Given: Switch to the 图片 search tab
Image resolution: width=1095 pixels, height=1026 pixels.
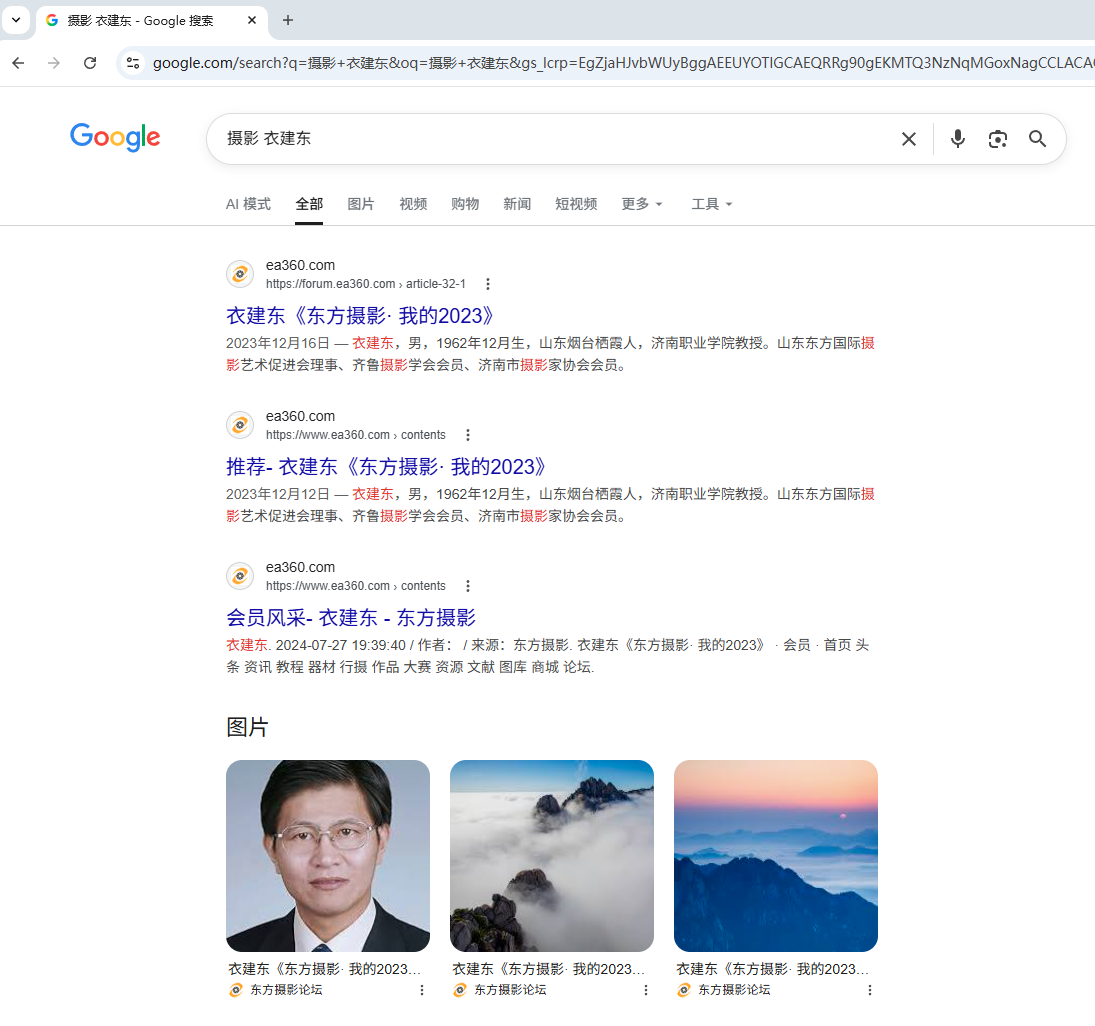Looking at the screenshot, I should 360,204.
